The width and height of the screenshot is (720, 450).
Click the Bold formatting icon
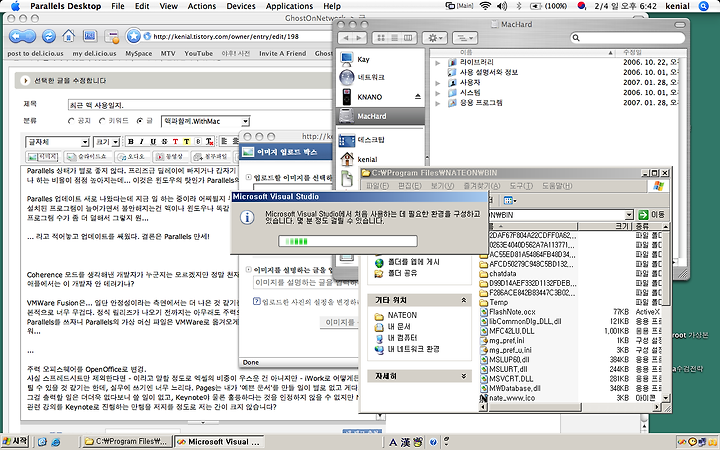[130, 141]
